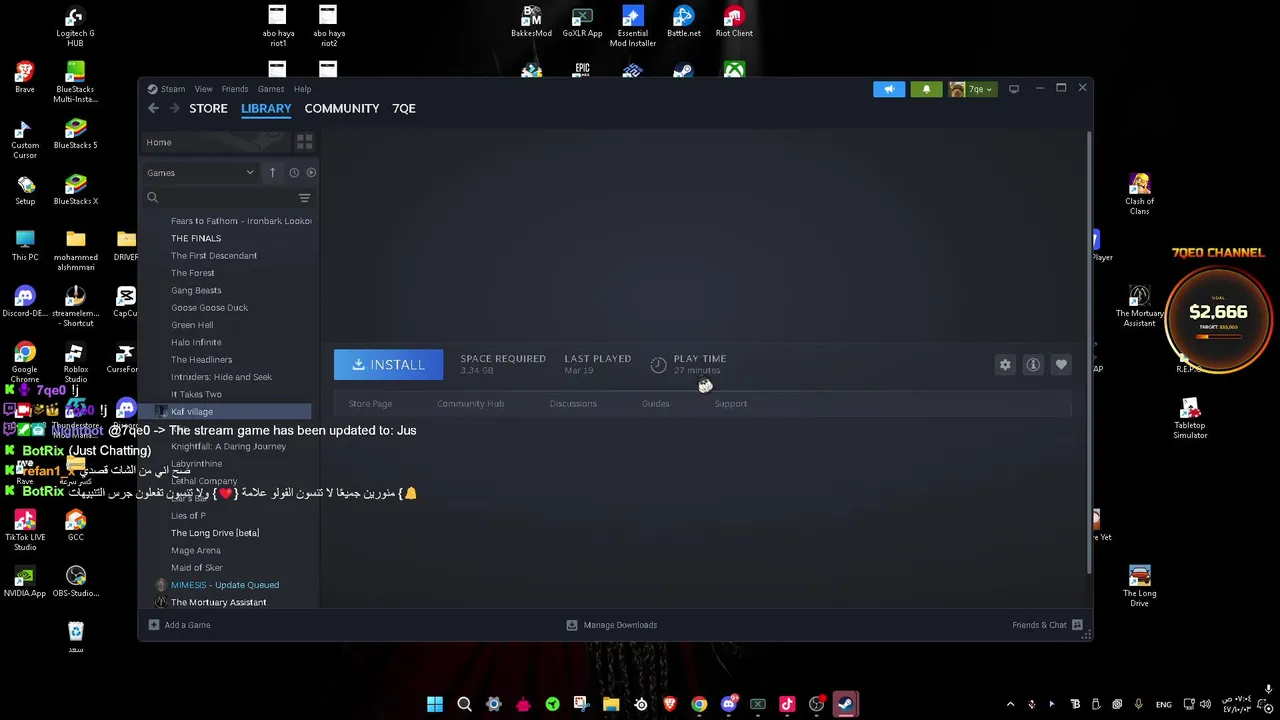Show ready-to-play games filter icon
The width and height of the screenshot is (1280, 720).
tap(311, 172)
